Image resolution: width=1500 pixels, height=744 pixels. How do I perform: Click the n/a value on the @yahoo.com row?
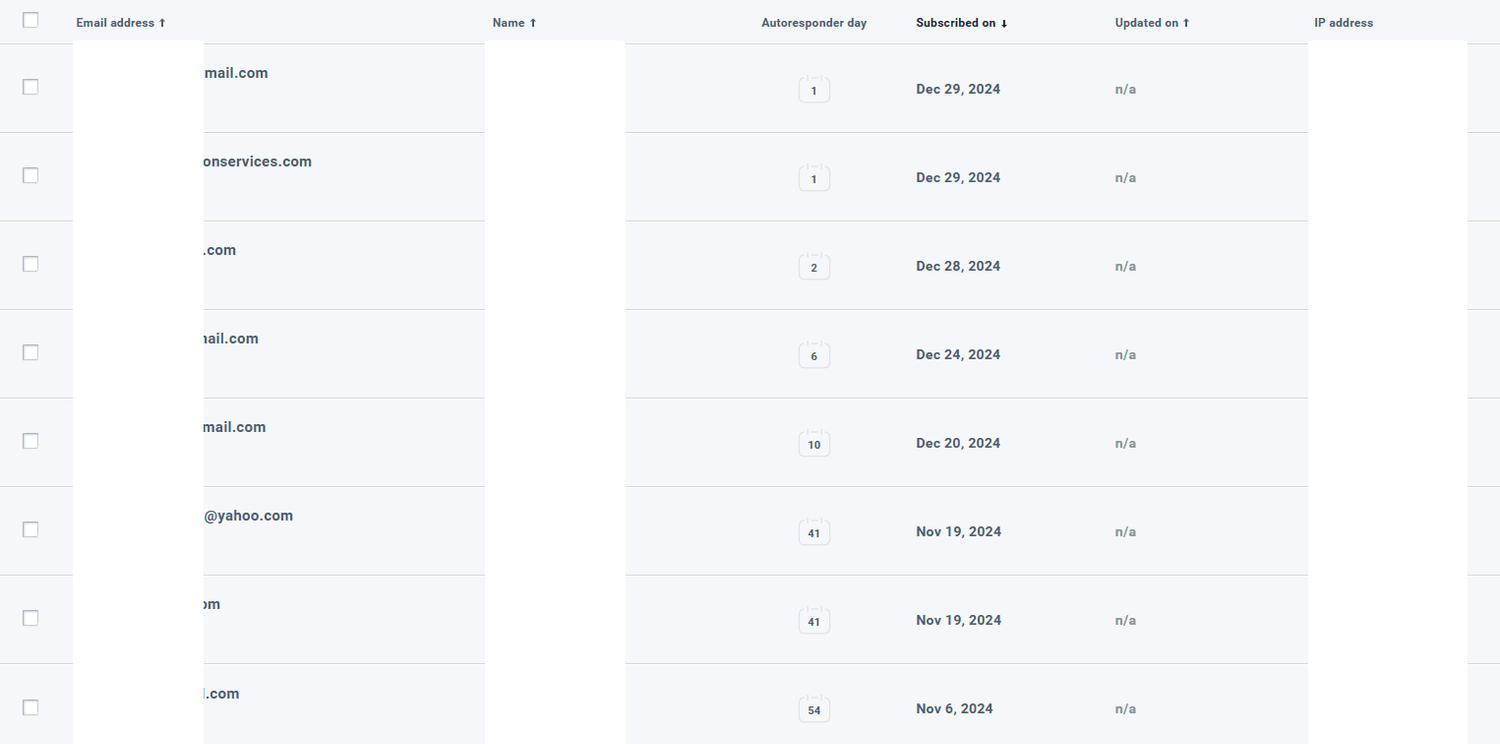point(1125,531)
